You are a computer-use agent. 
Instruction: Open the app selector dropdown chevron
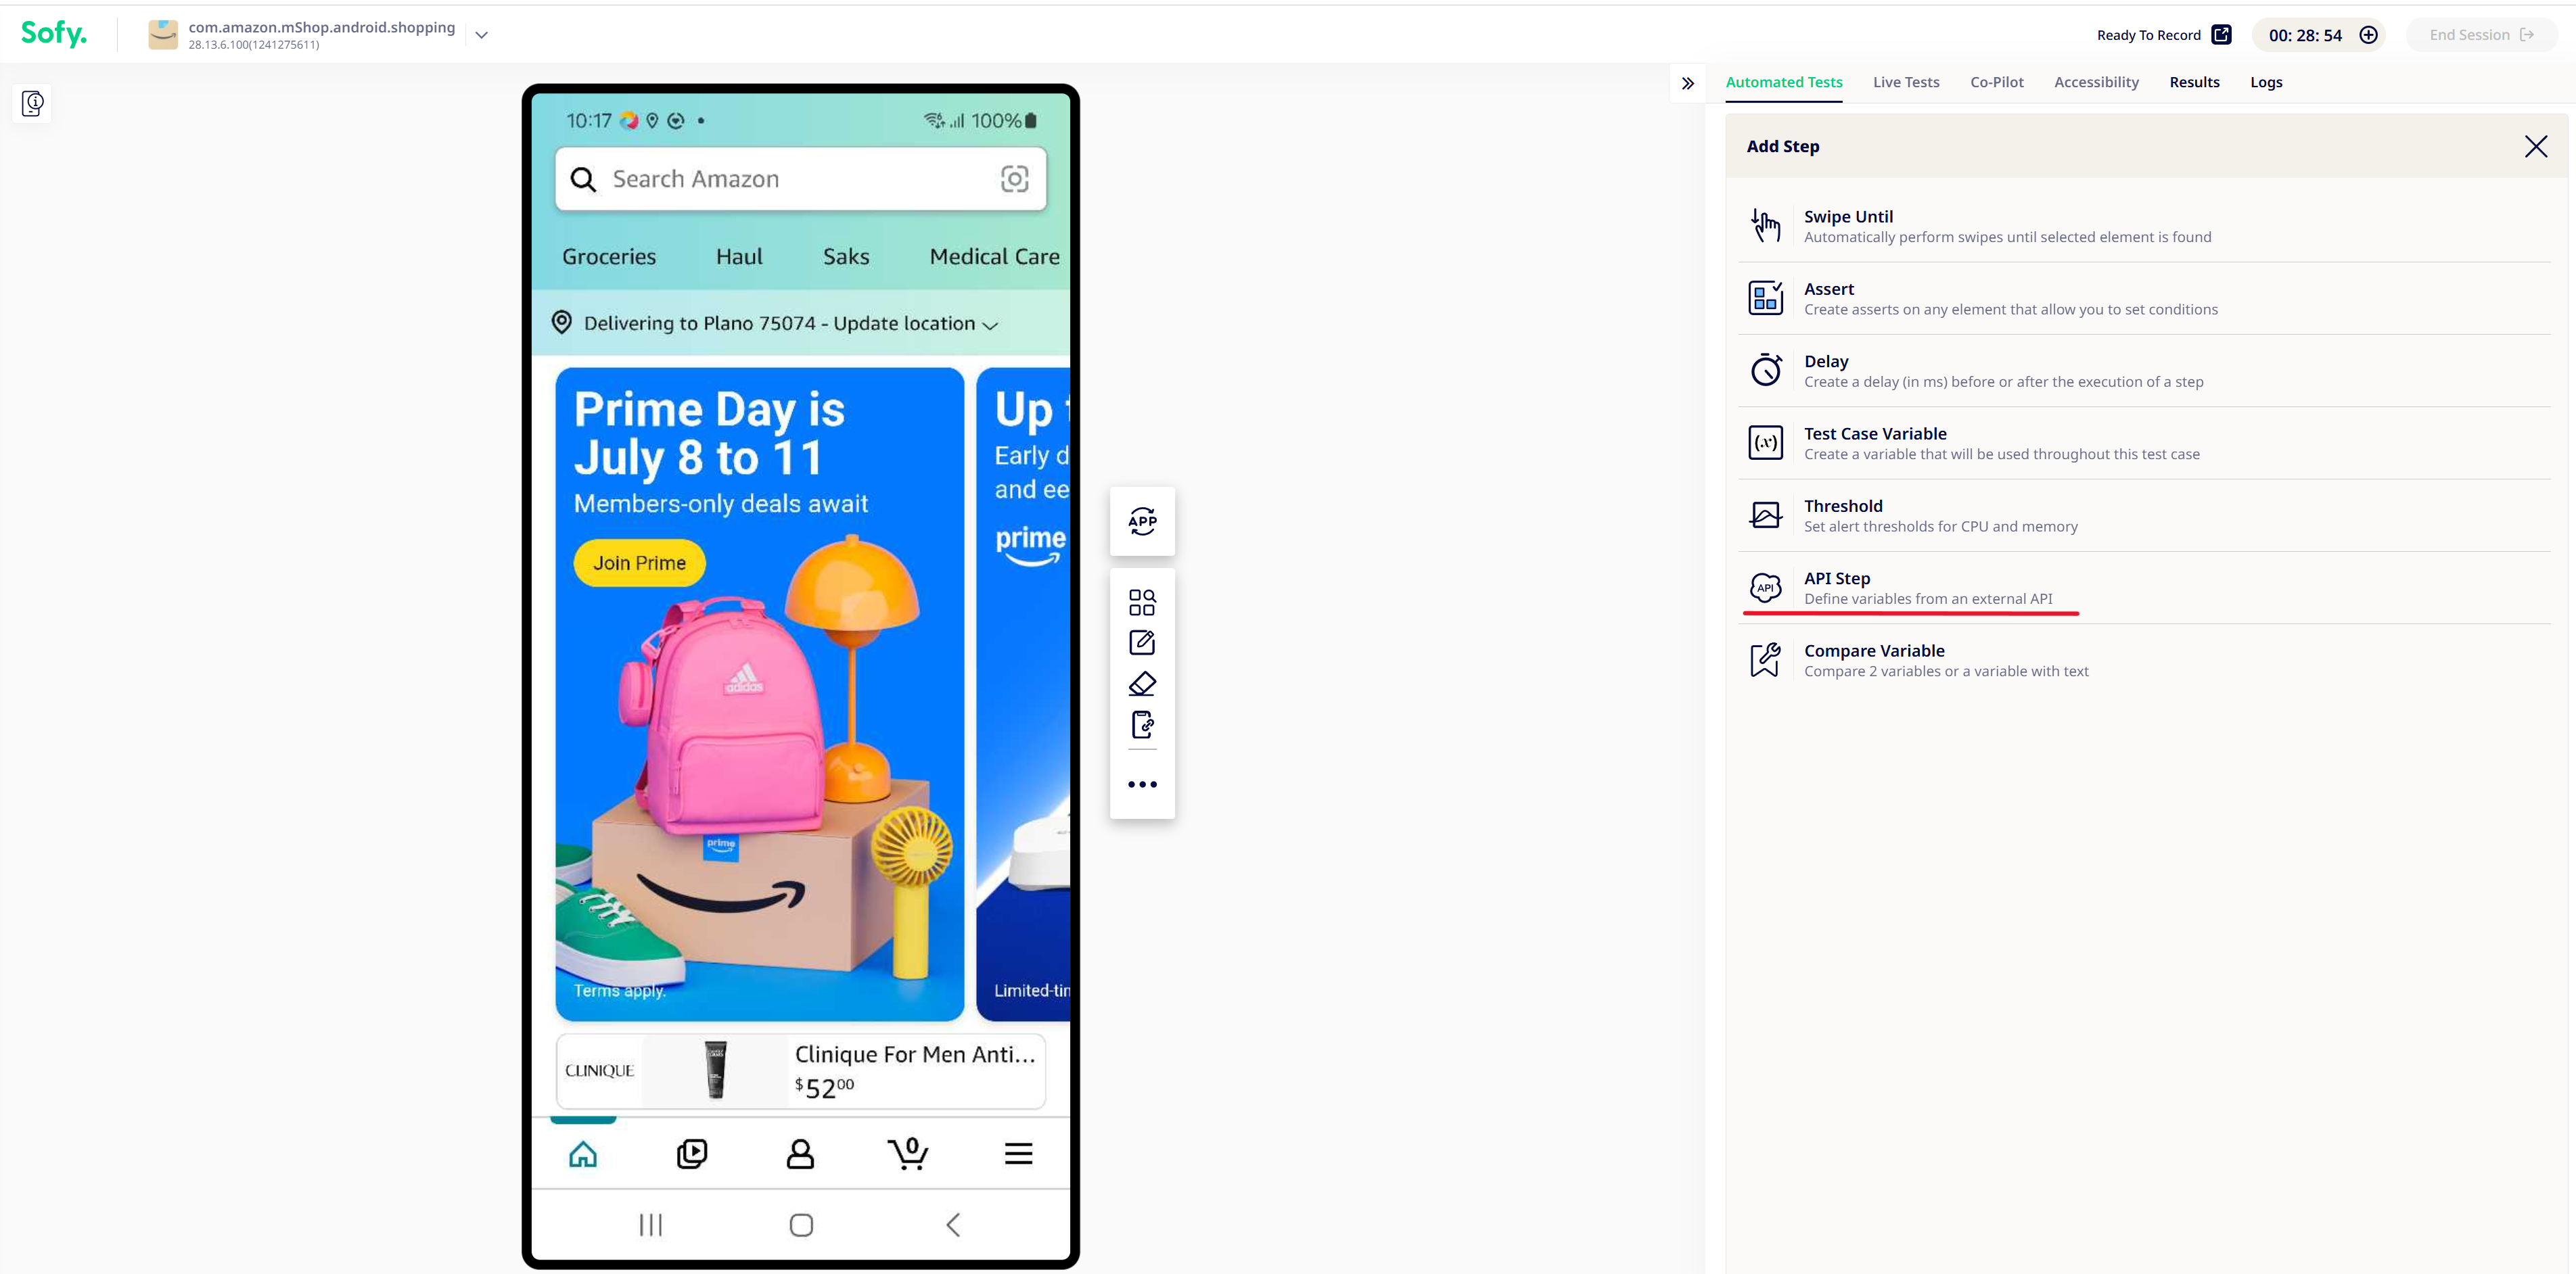(481, 35)
